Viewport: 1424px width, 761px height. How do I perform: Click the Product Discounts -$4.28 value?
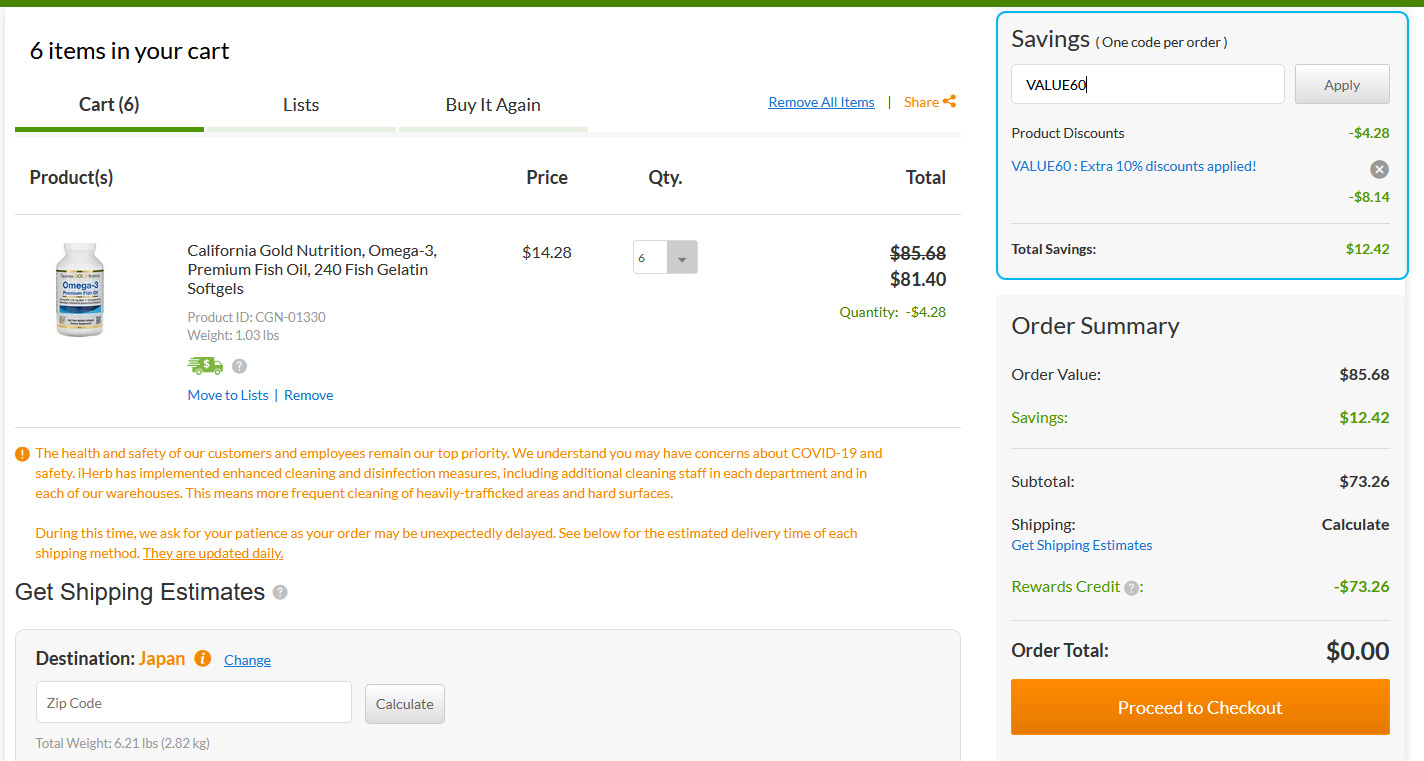pyautogui.click(x=1369, y=133)
